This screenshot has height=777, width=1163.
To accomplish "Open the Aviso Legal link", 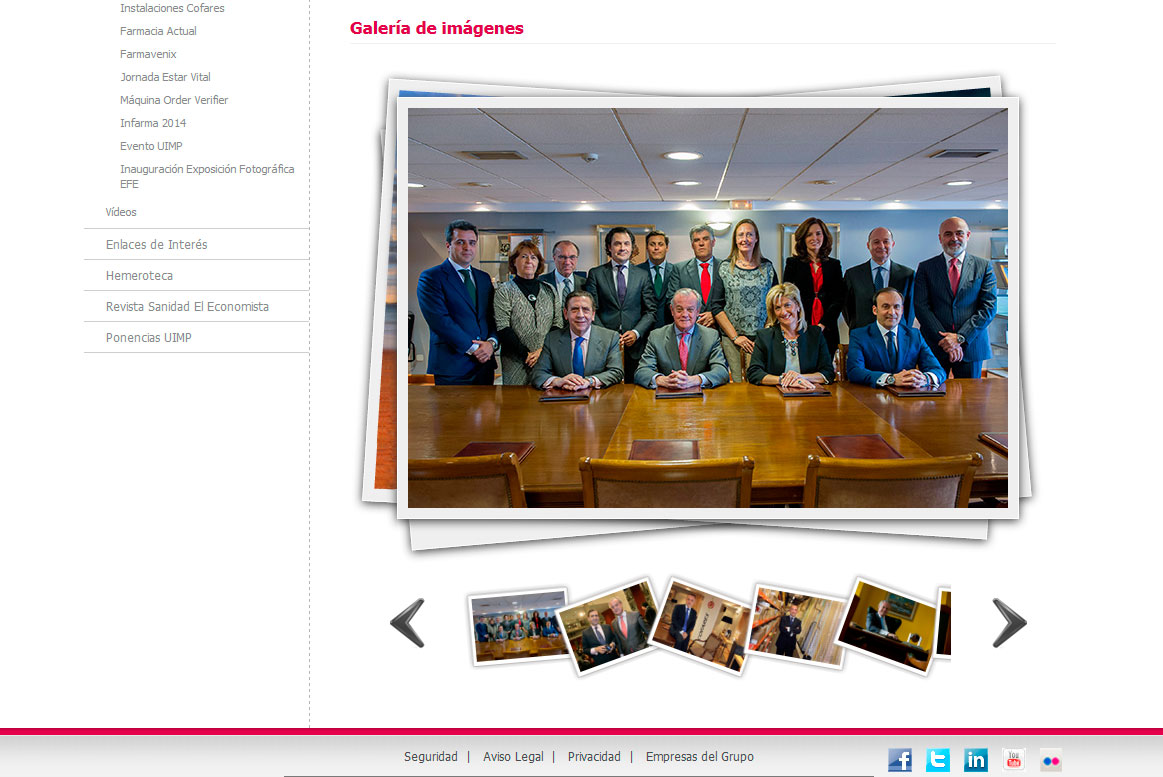I will [x=513, y=757].
